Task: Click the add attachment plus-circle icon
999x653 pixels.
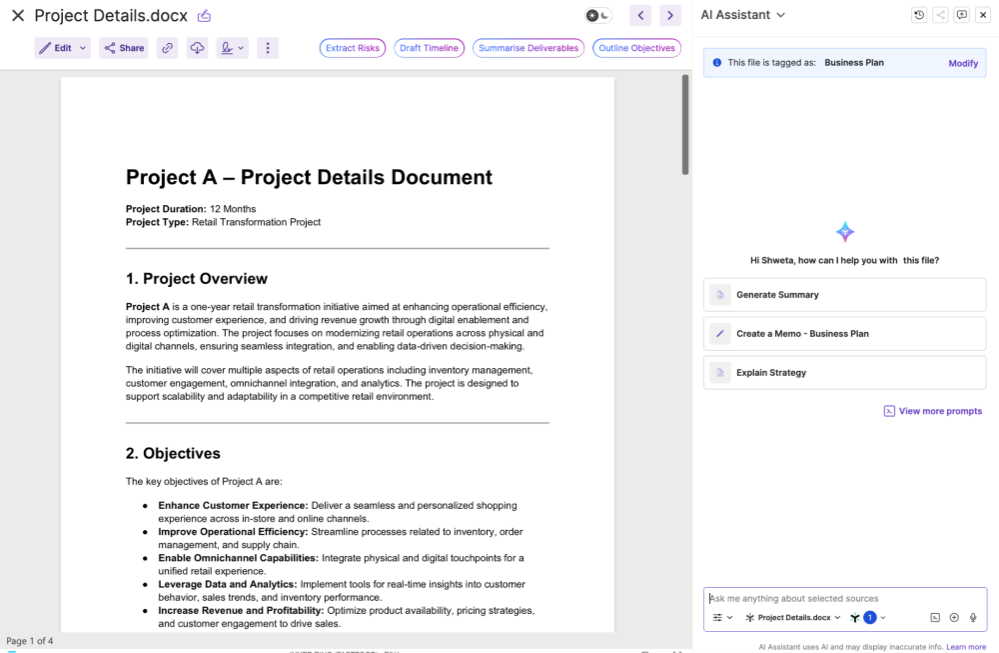Action: (x=954, y=617)
